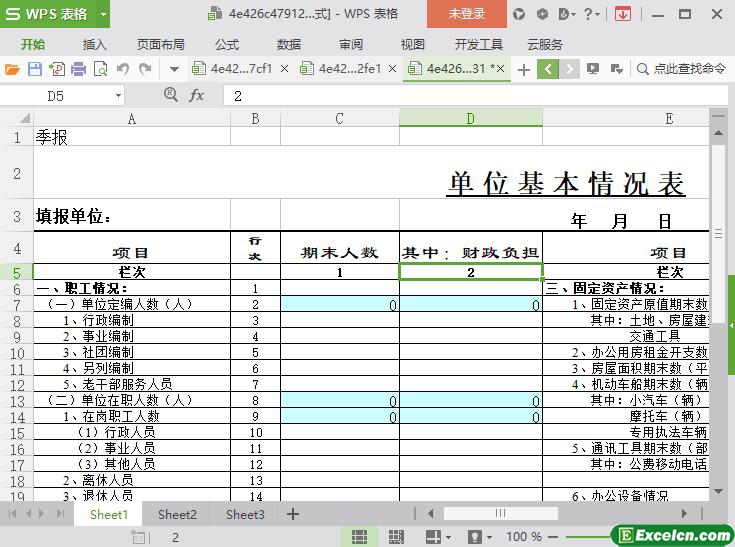
Task: Switch to page break preview in status bar
Action: (x=397, y=537)
